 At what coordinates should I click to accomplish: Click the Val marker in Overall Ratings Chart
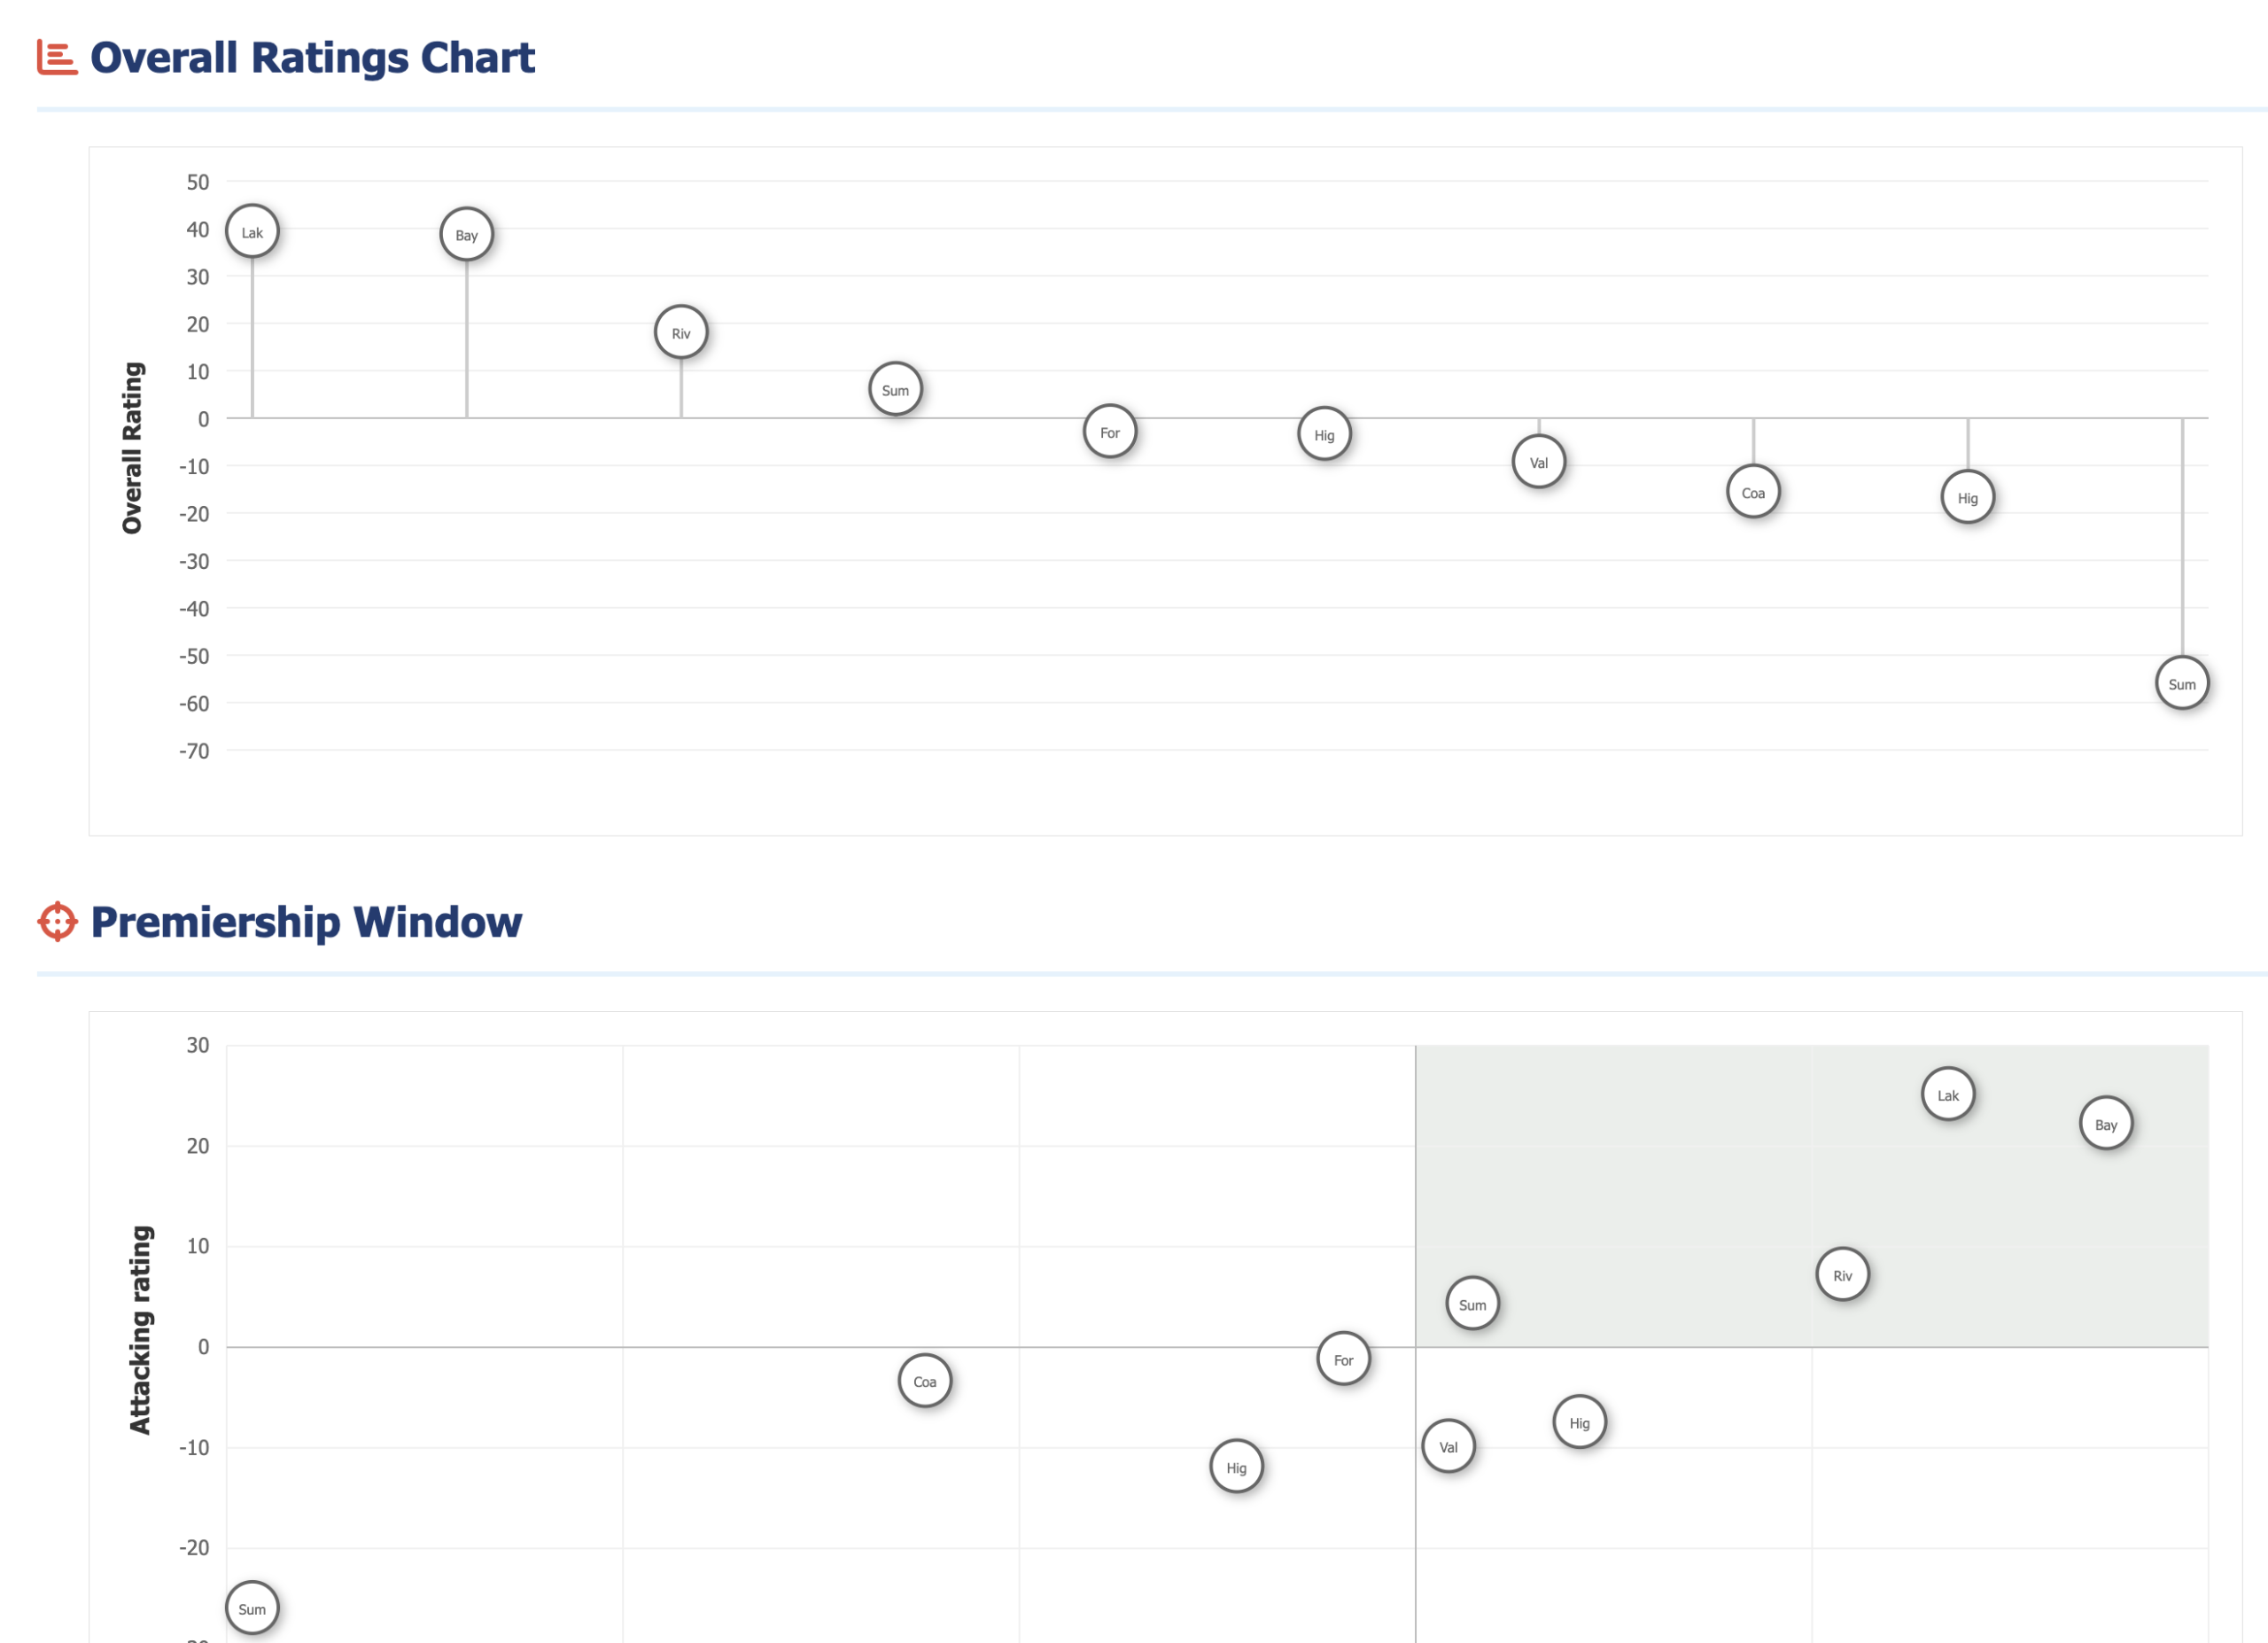click(x=1539, y=462)
